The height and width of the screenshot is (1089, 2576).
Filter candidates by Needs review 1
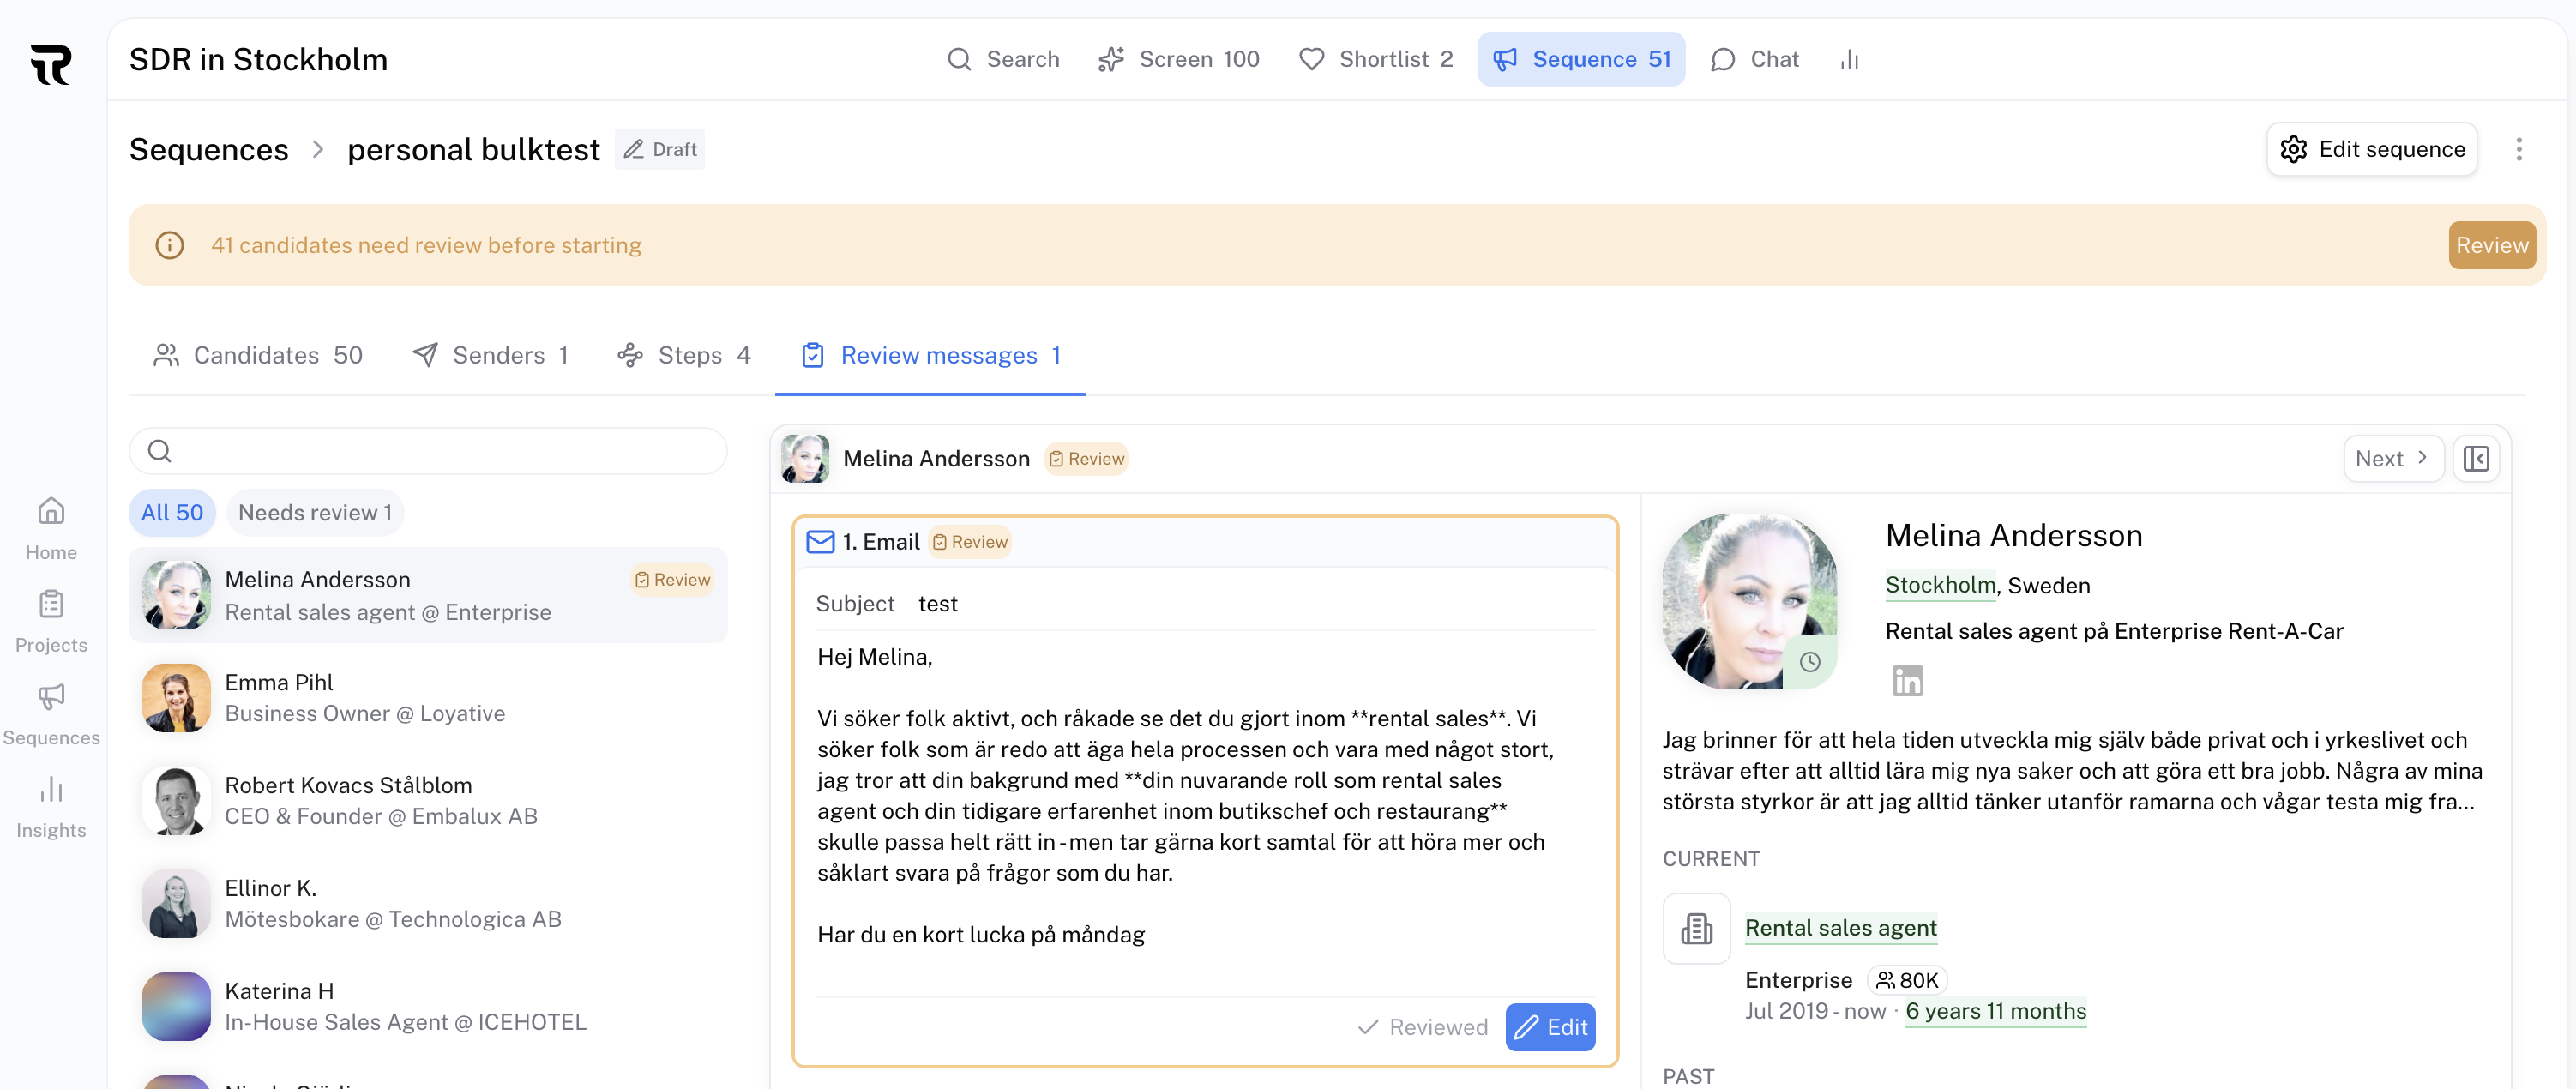[315, 513]
